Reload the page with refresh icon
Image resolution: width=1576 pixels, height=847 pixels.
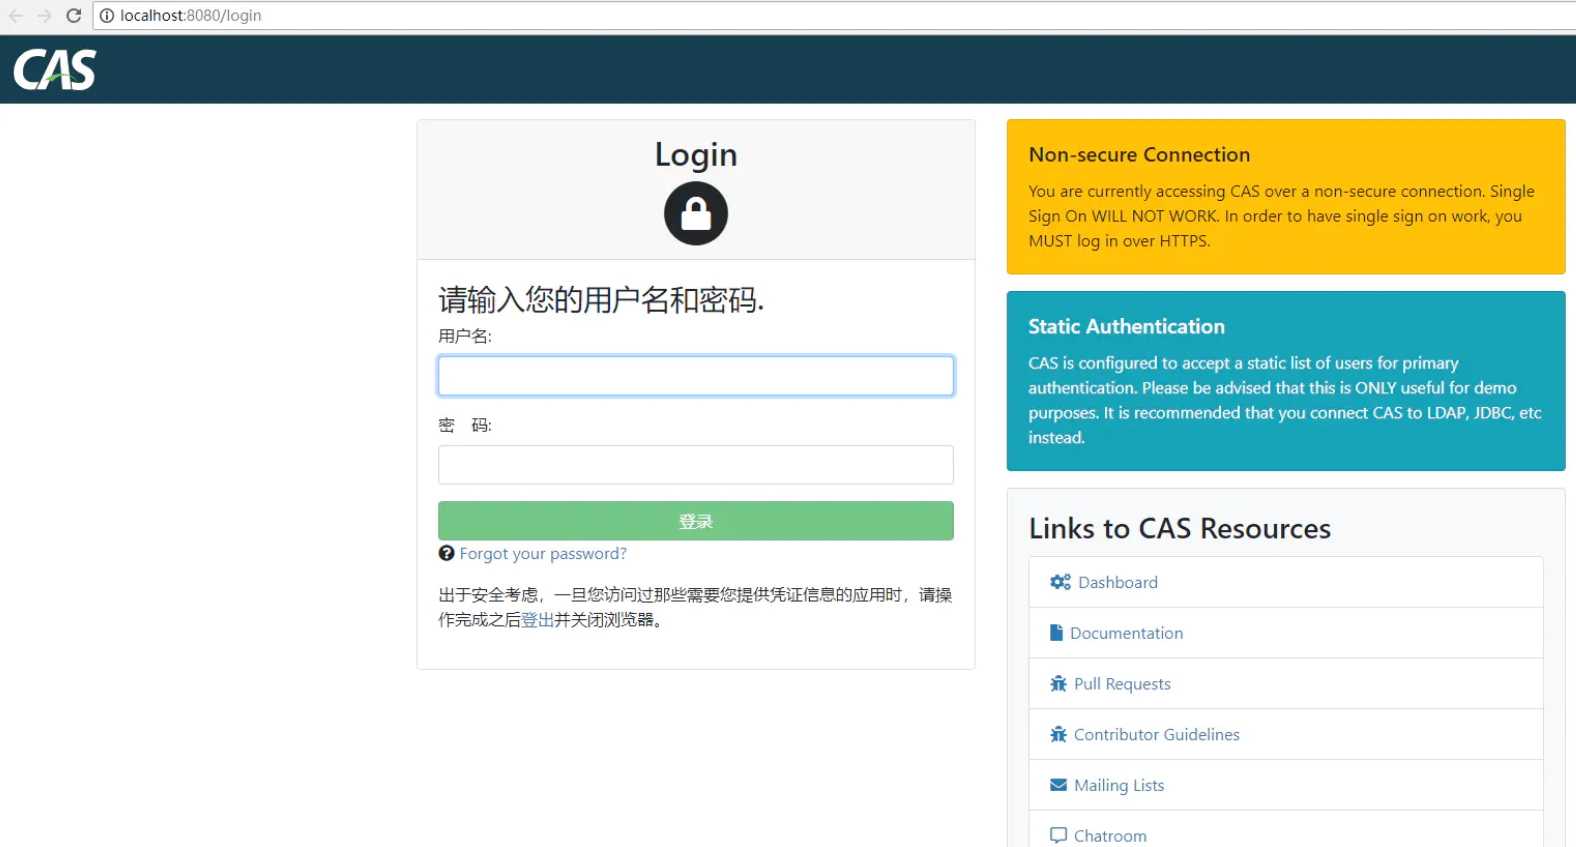pyautogui.click(x=73, y=16)
